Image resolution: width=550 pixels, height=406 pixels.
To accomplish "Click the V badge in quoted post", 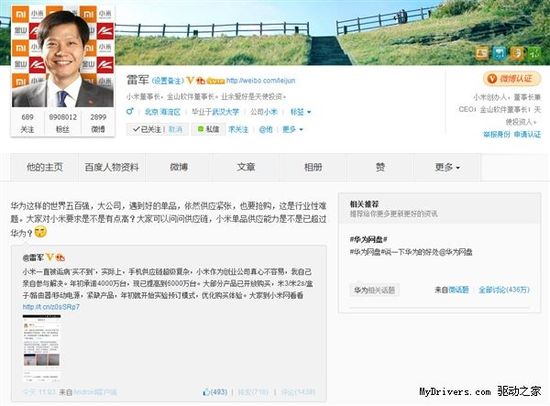I will click(x=50, y=257).
